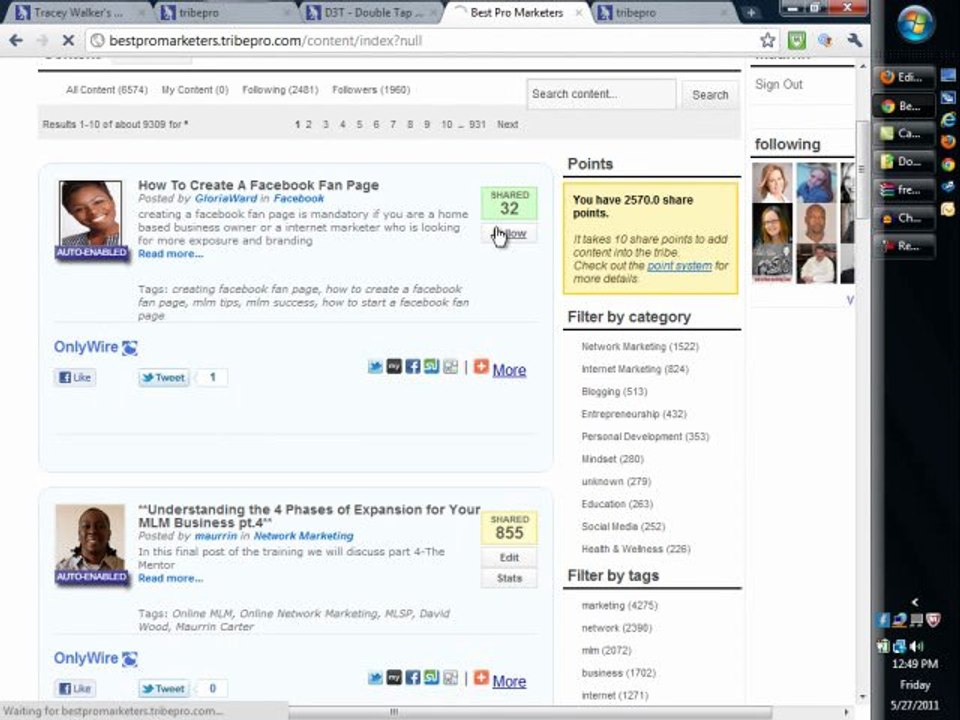Filter by Network Marketing (1522) category

(640, 347)
